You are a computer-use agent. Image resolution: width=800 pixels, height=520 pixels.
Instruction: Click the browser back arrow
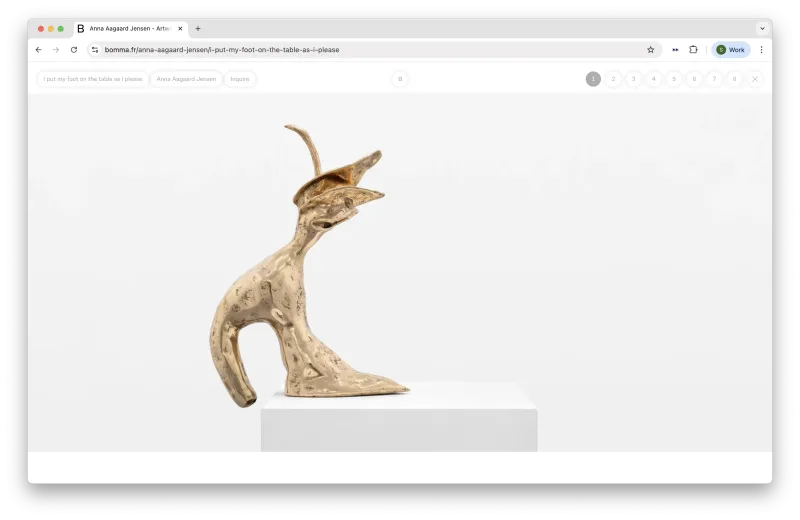(x=39, y=49)
